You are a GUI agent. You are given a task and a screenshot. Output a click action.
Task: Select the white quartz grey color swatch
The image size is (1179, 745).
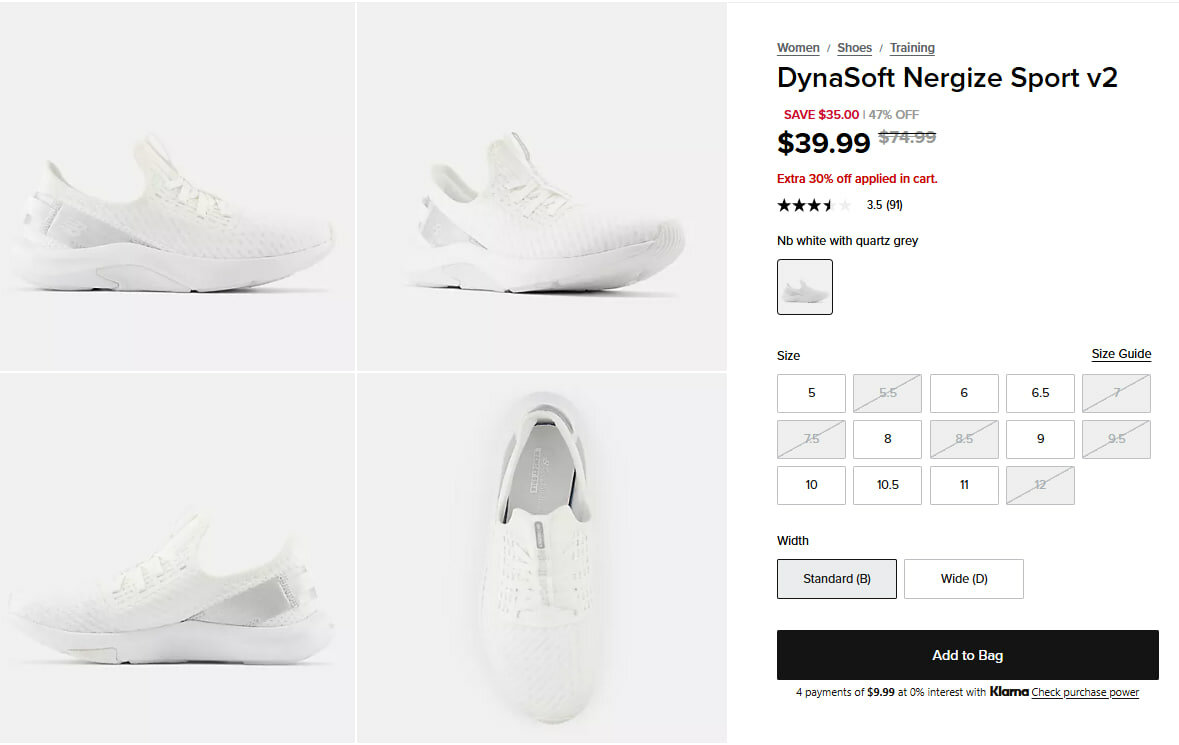tap(805, 287)
